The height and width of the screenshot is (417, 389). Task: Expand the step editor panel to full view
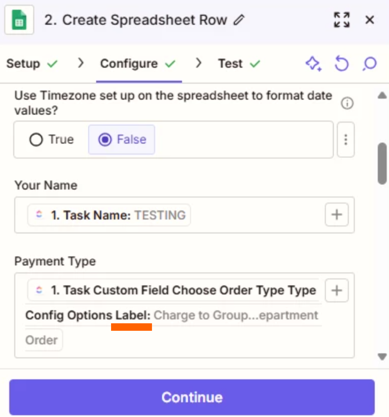[342, 20]
